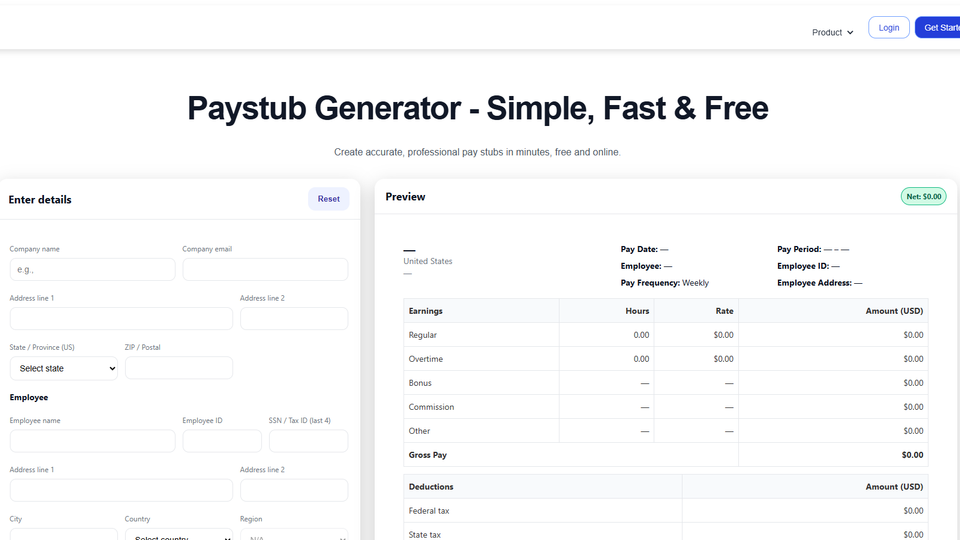This screenshot has height=540, width=960.
Task: Click the Login button
Action: (x=888, y=28)
